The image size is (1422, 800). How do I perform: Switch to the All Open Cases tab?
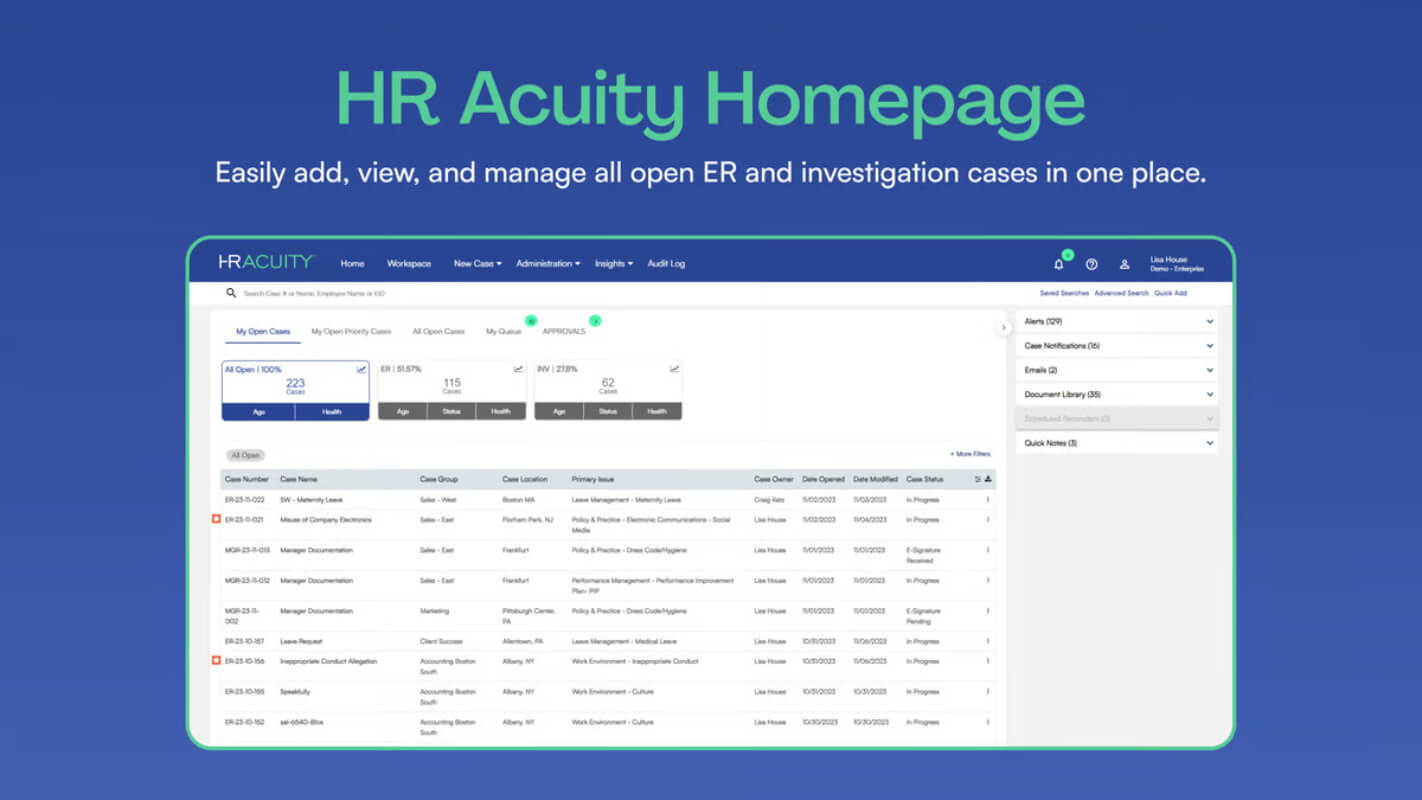[x=438, y=331]
